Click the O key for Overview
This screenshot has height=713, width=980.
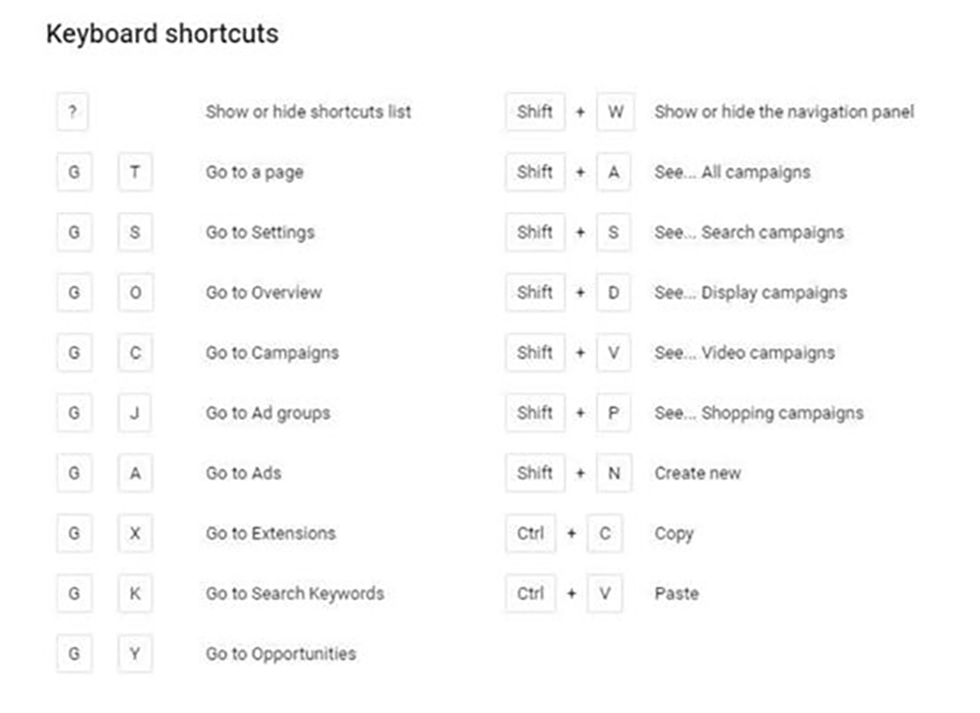point(135,292)
